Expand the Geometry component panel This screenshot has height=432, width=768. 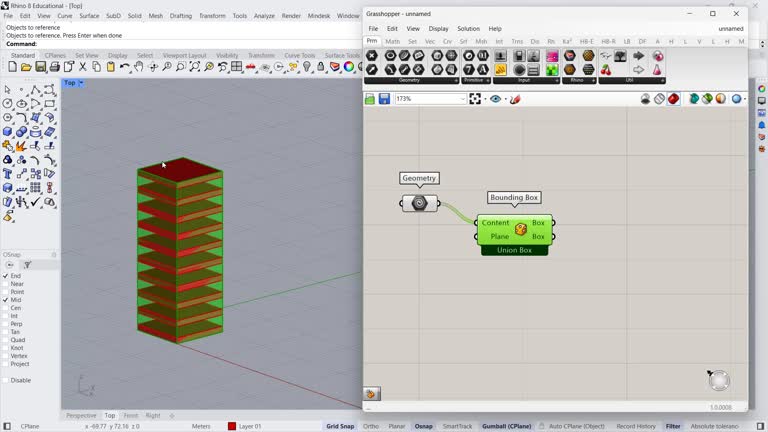[x=456, y=80]
